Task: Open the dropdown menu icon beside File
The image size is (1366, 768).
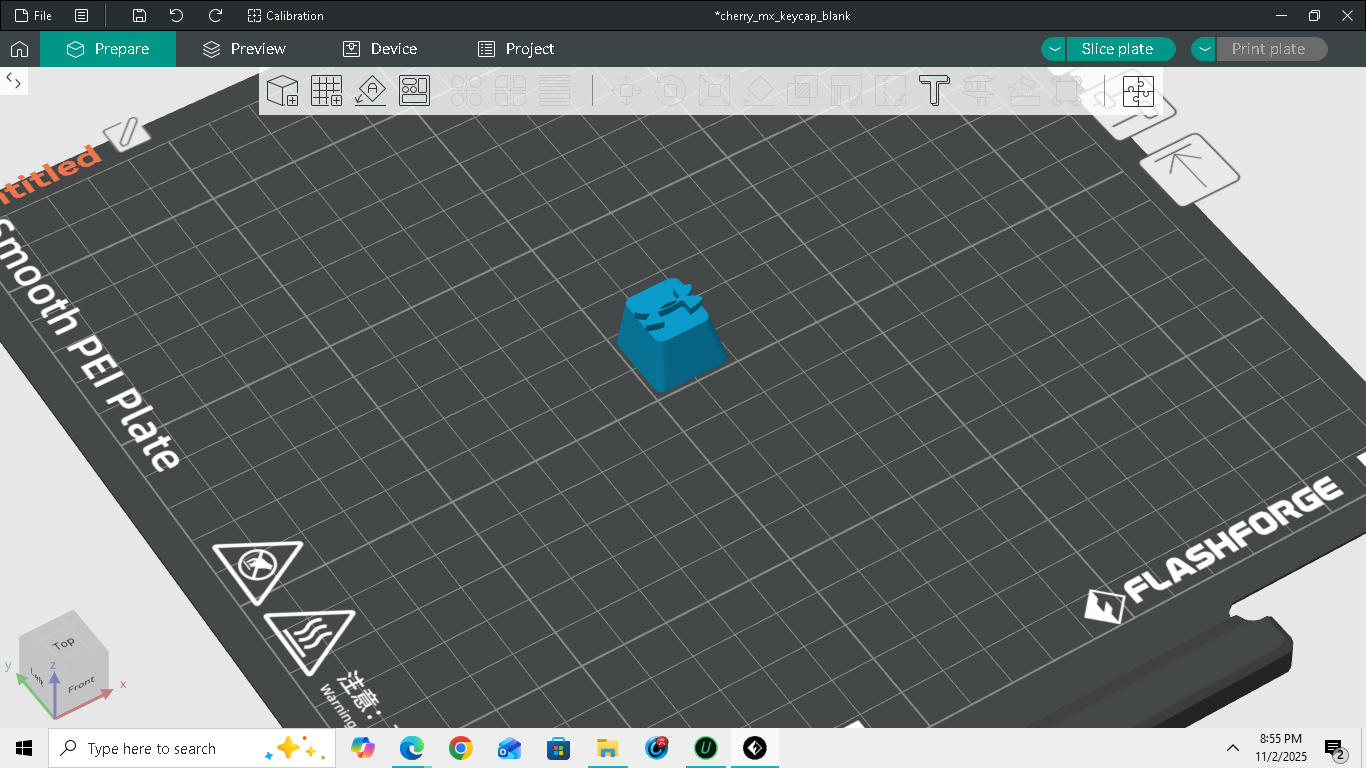Action: coord(82,16)
